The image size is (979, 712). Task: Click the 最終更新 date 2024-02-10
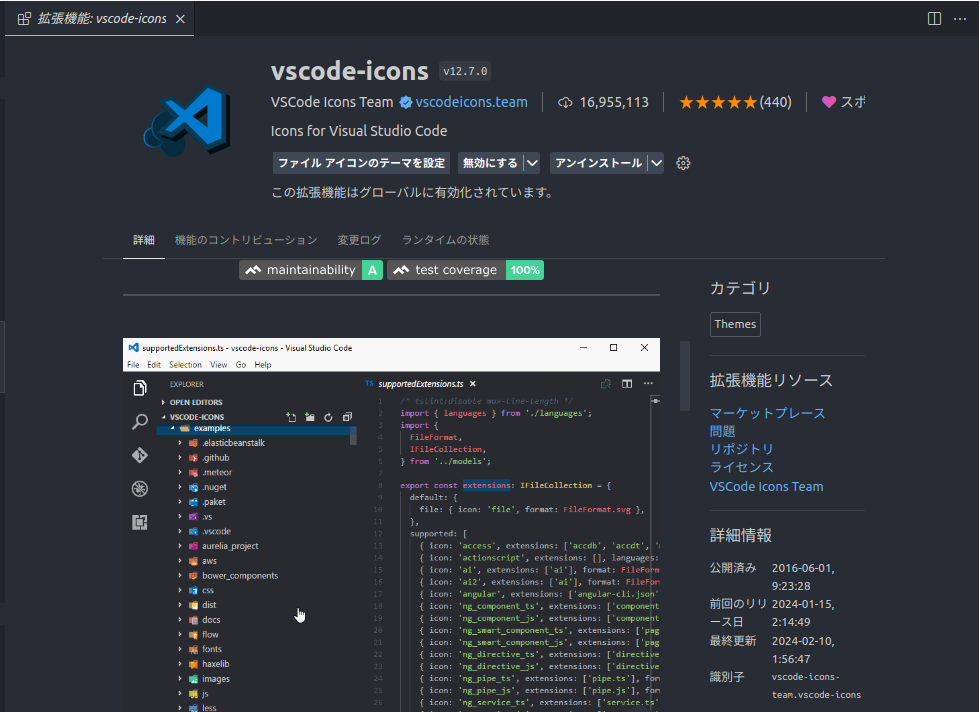pos(803,650)
